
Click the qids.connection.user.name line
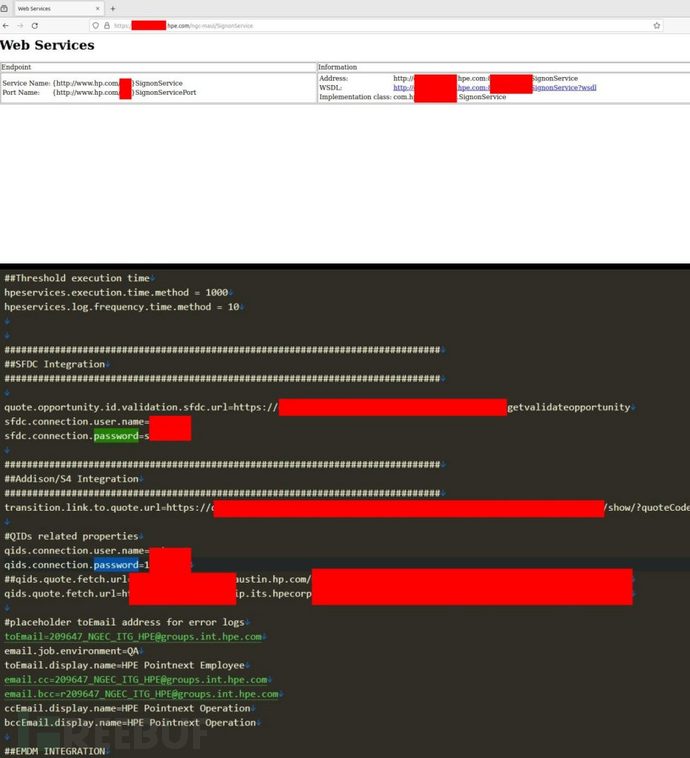point(77,551)
